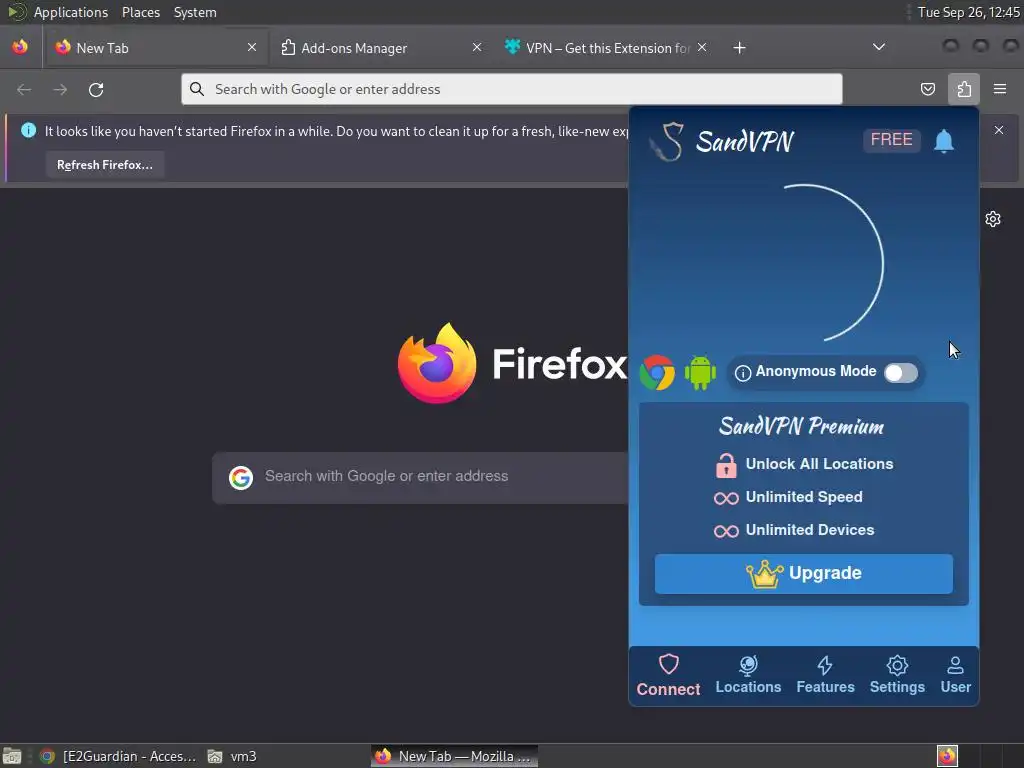Click the Unlimited Speed text
1024x768 pixels.
click(x=804, y=497)
